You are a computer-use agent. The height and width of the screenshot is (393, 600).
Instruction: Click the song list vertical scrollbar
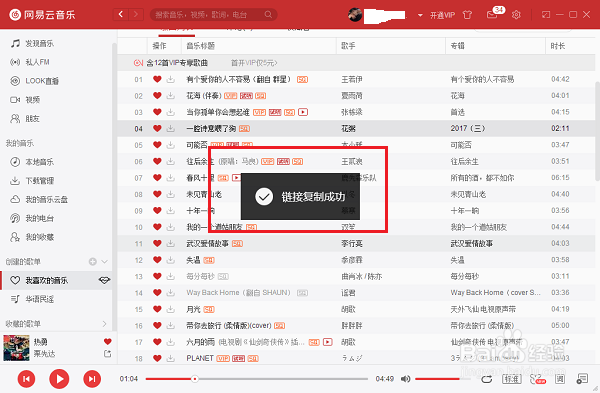[x=597, y=131]
